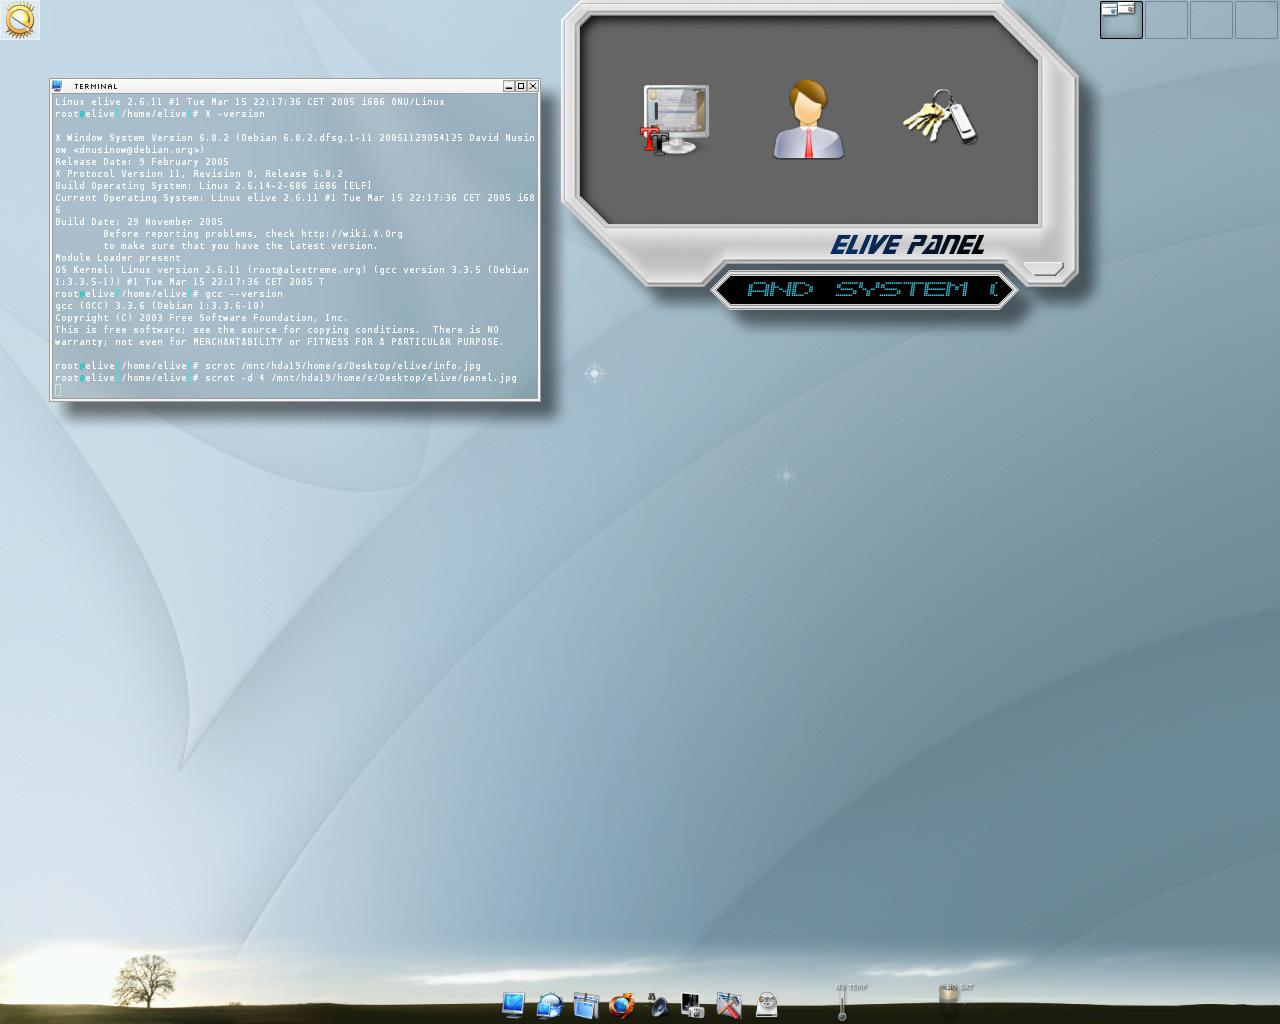1280x1024 pixels.
Task: Click the ELIVE PANEL title label
Action: point(907,245)
